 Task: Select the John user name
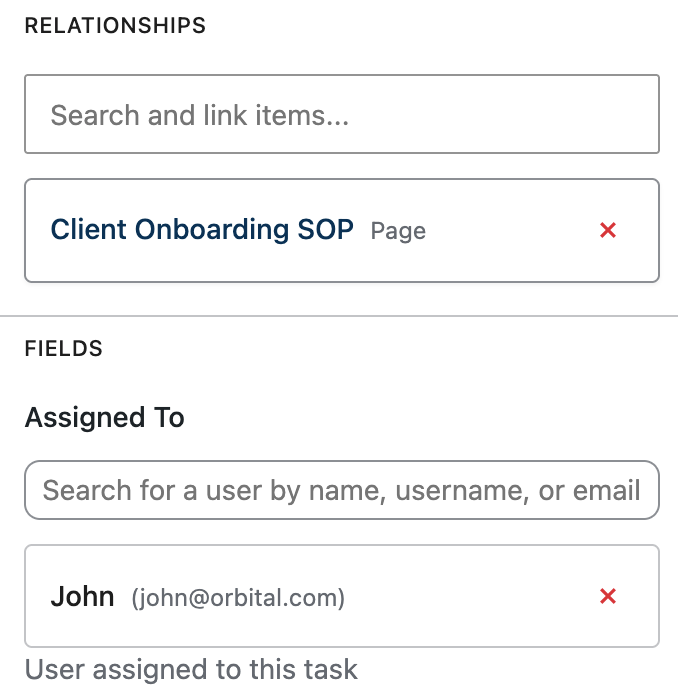point(83,596)
